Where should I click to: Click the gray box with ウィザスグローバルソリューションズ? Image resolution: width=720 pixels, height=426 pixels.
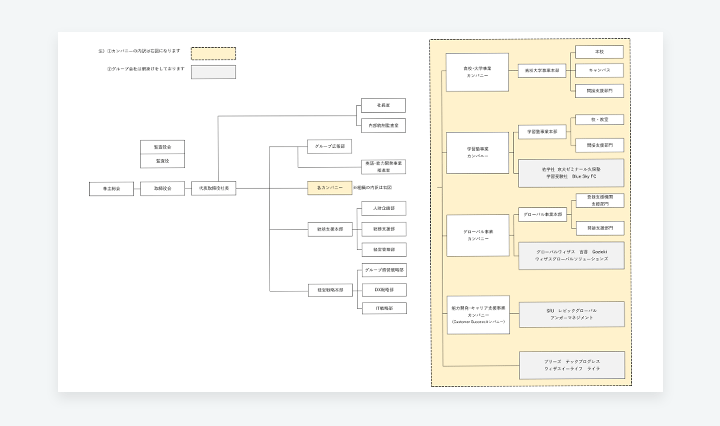571,256
